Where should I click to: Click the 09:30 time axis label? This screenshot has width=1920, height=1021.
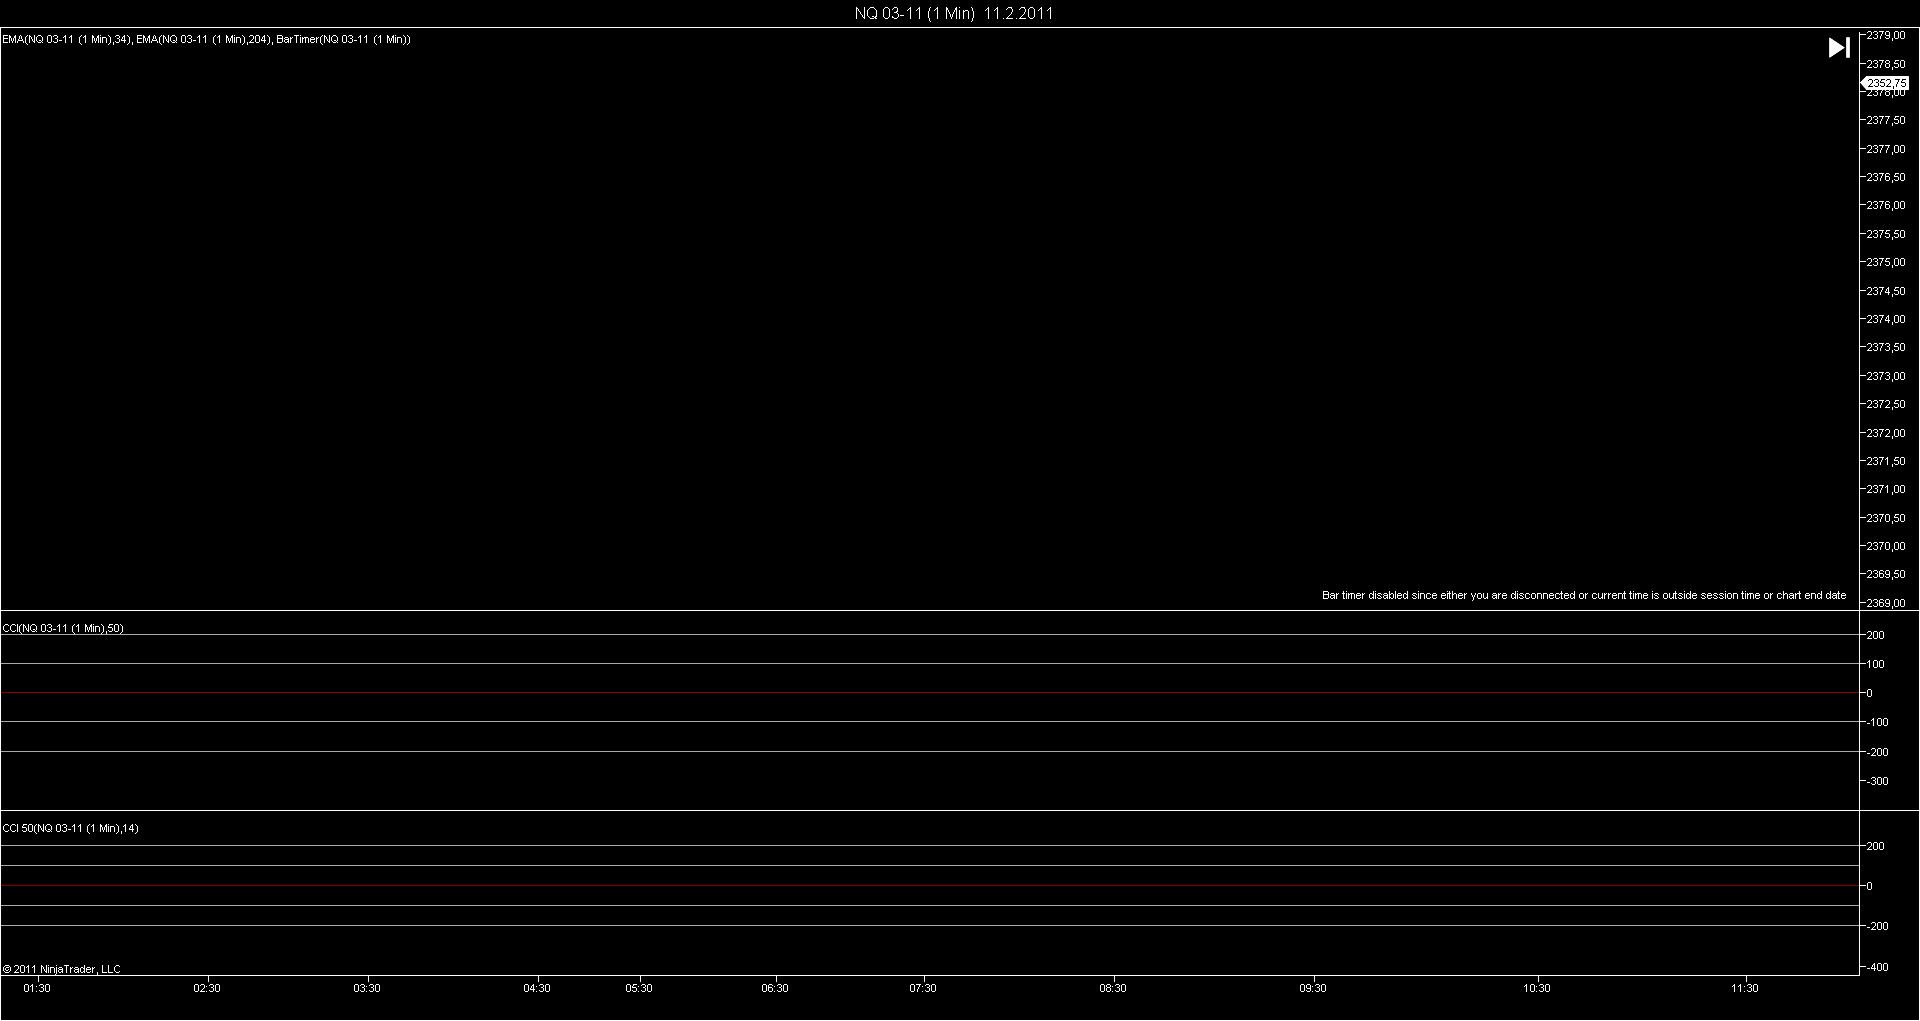click(1313, 988)
